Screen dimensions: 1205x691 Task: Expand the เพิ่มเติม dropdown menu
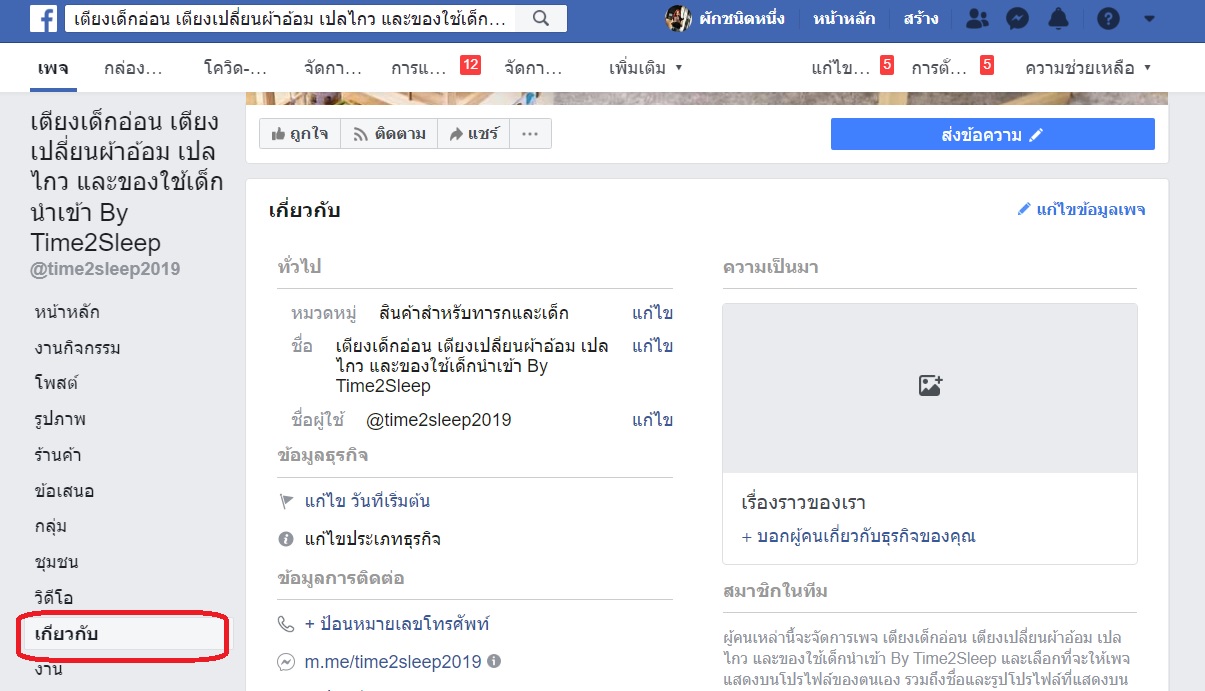point(646,68)
